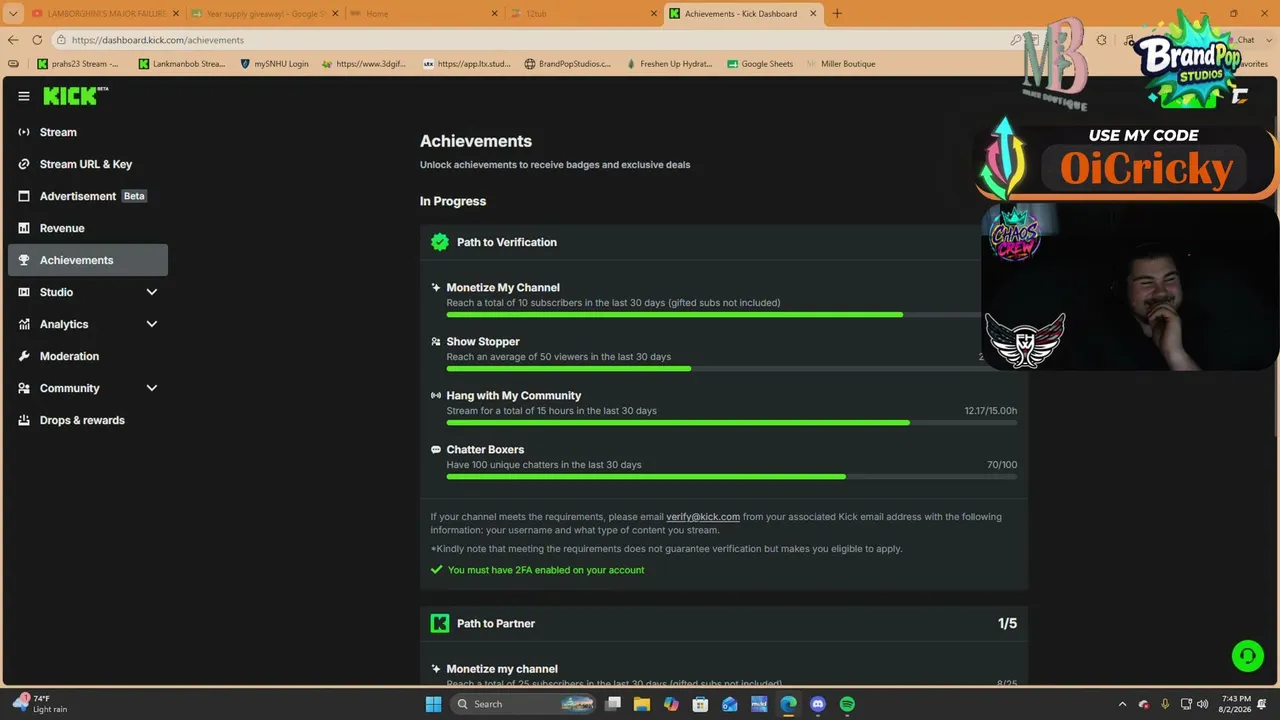Image resolution: width=1280 pixels, height=720 pixels.
Task: Go to Drops & rewards
Action: (x=88, y=420)
